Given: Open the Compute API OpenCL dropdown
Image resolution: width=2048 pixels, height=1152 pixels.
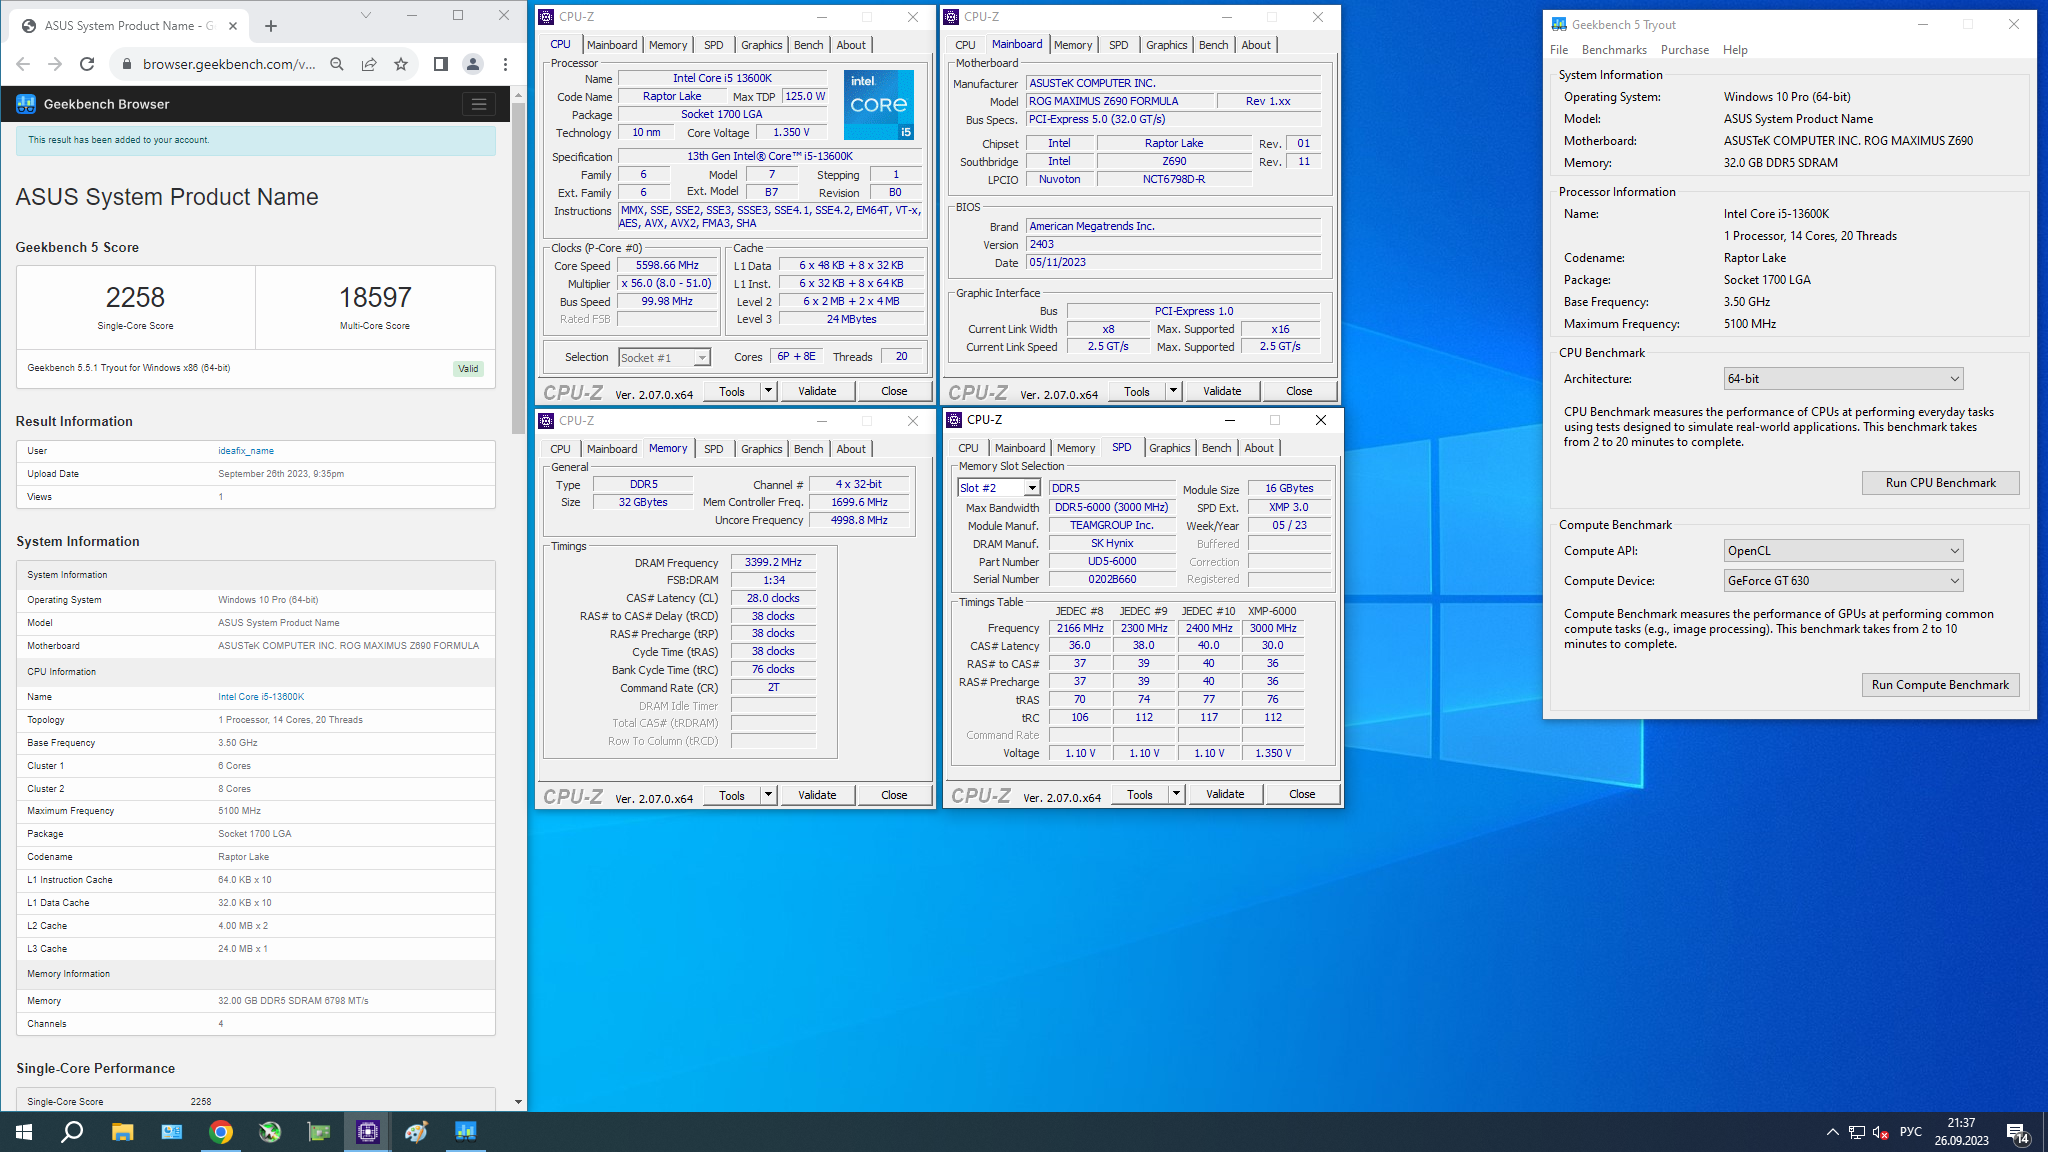Looking at the screenshot, I should [x=1843, y=551].
